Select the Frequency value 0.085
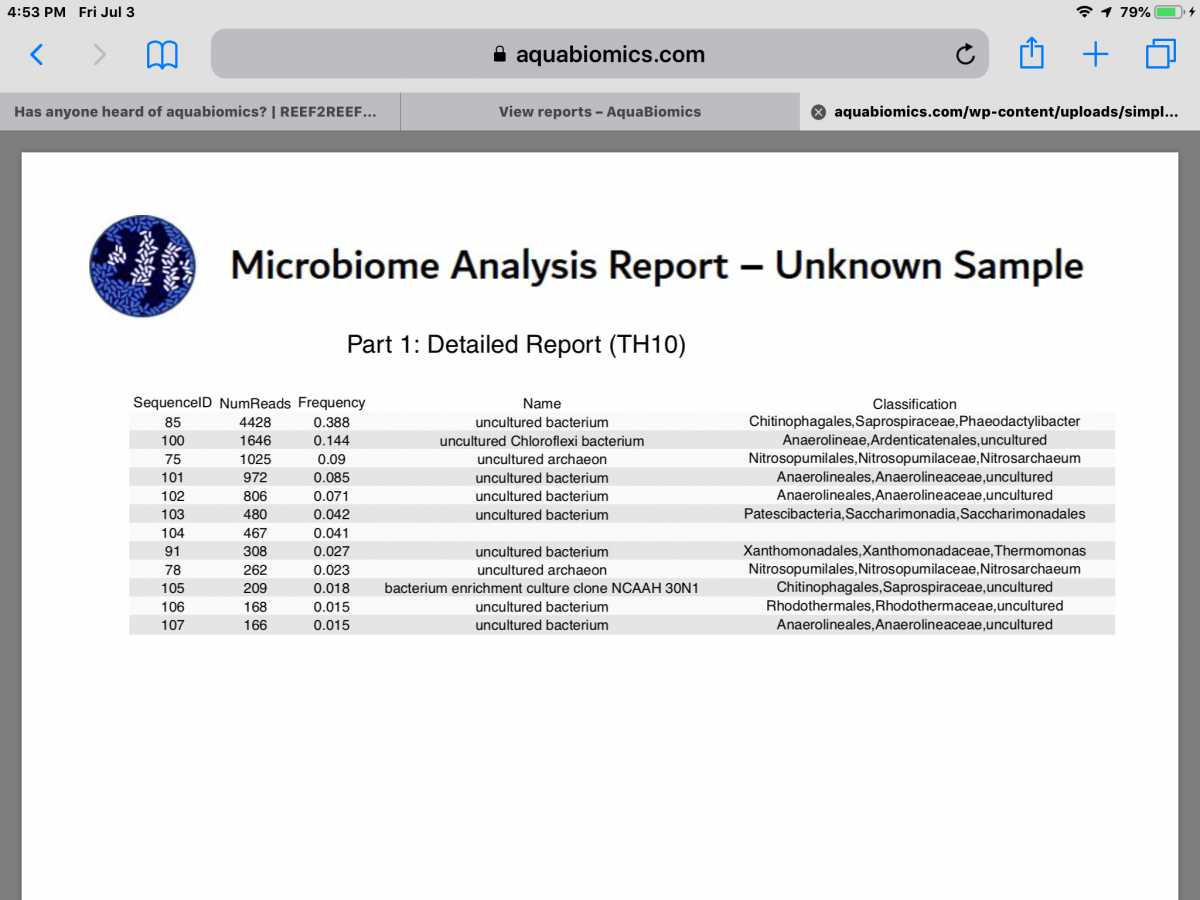The width and height of the screenshot is (1200, 900). pos(332,477)
